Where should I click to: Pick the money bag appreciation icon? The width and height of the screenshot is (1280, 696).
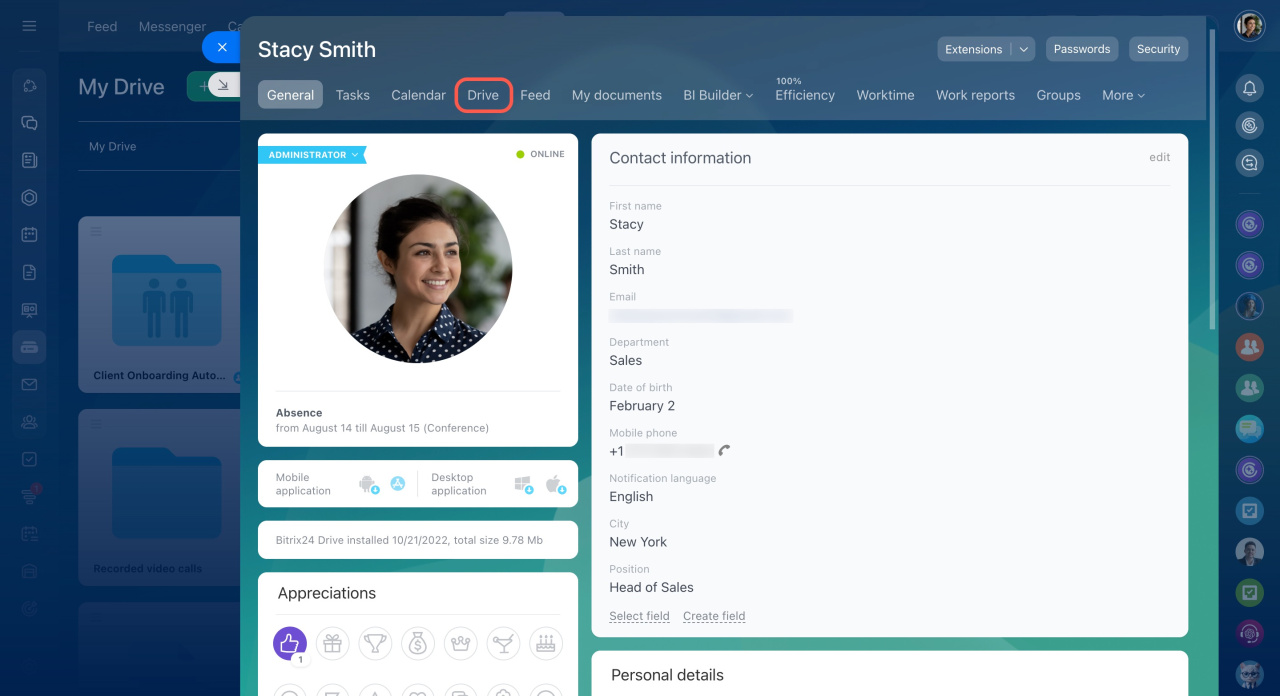click(x=418, y=643)
